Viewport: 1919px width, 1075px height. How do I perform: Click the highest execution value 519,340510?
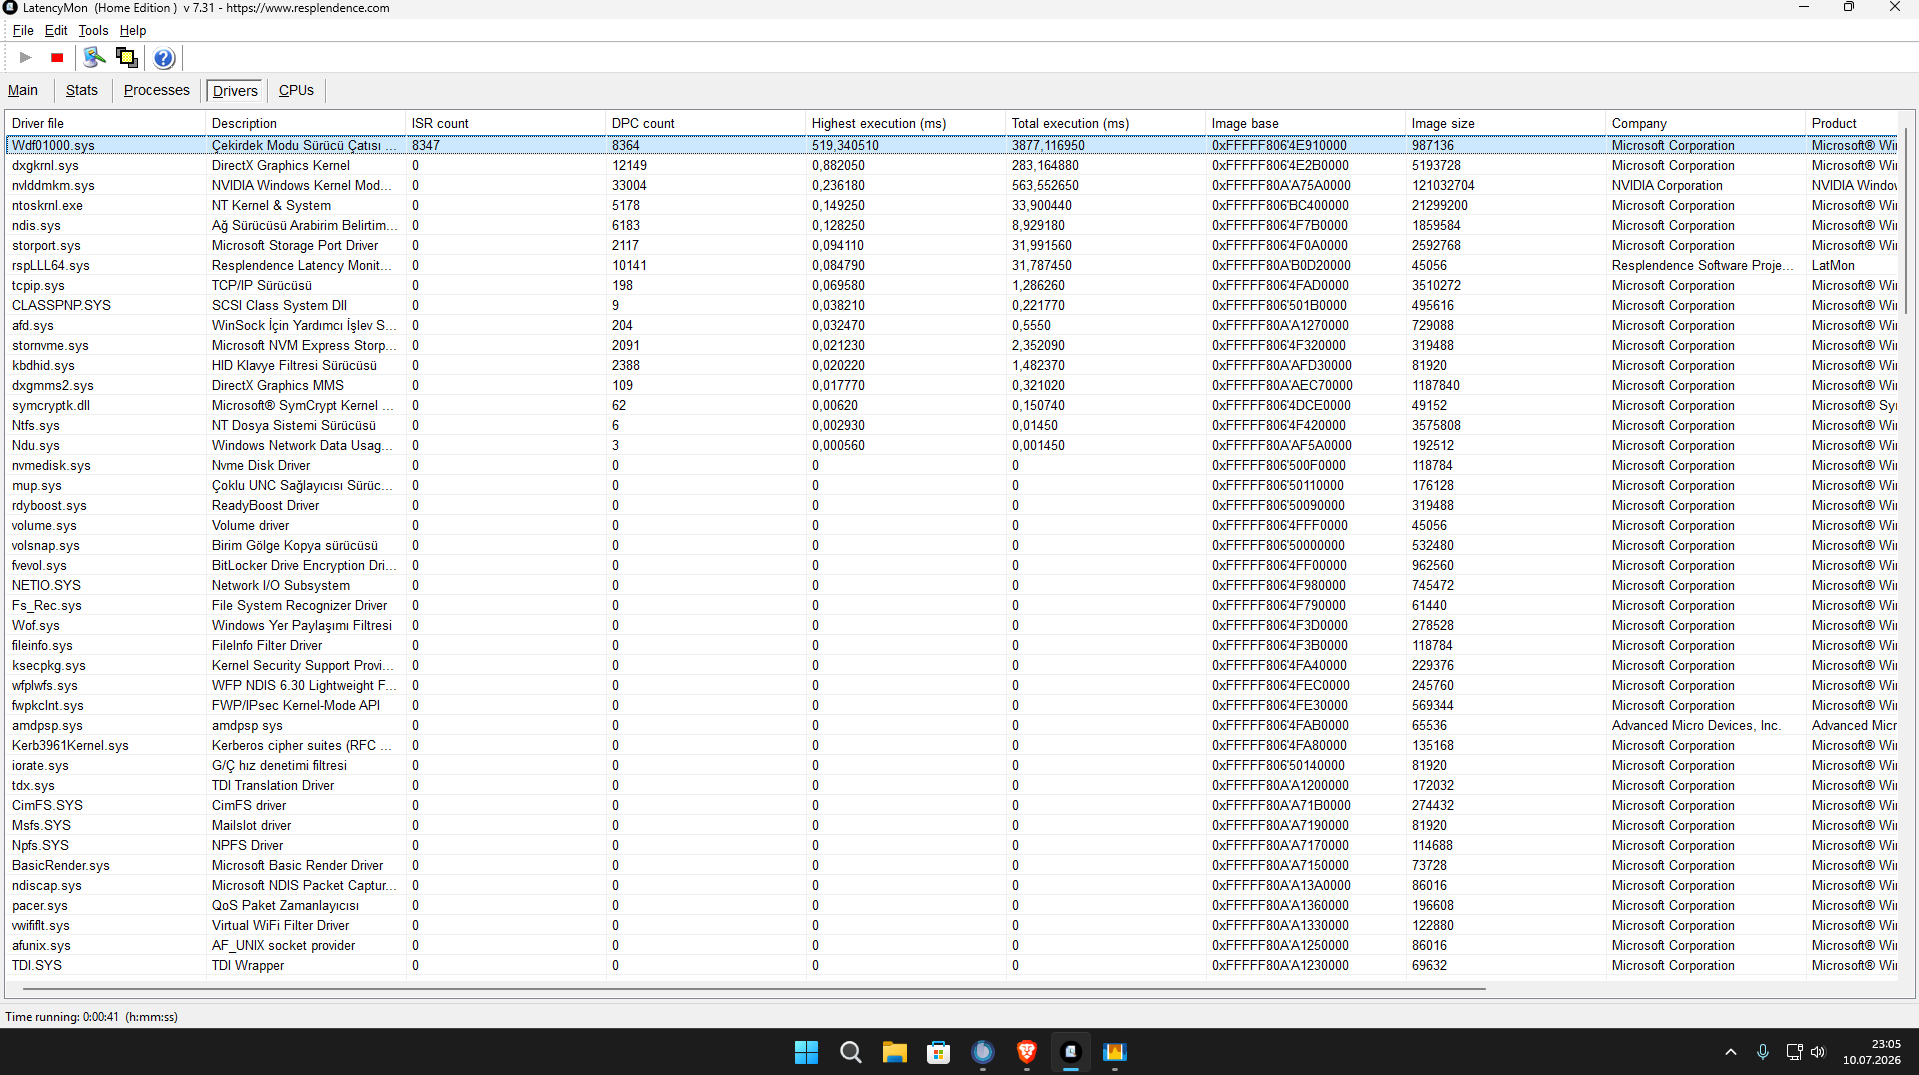click(x=845, y=145)
